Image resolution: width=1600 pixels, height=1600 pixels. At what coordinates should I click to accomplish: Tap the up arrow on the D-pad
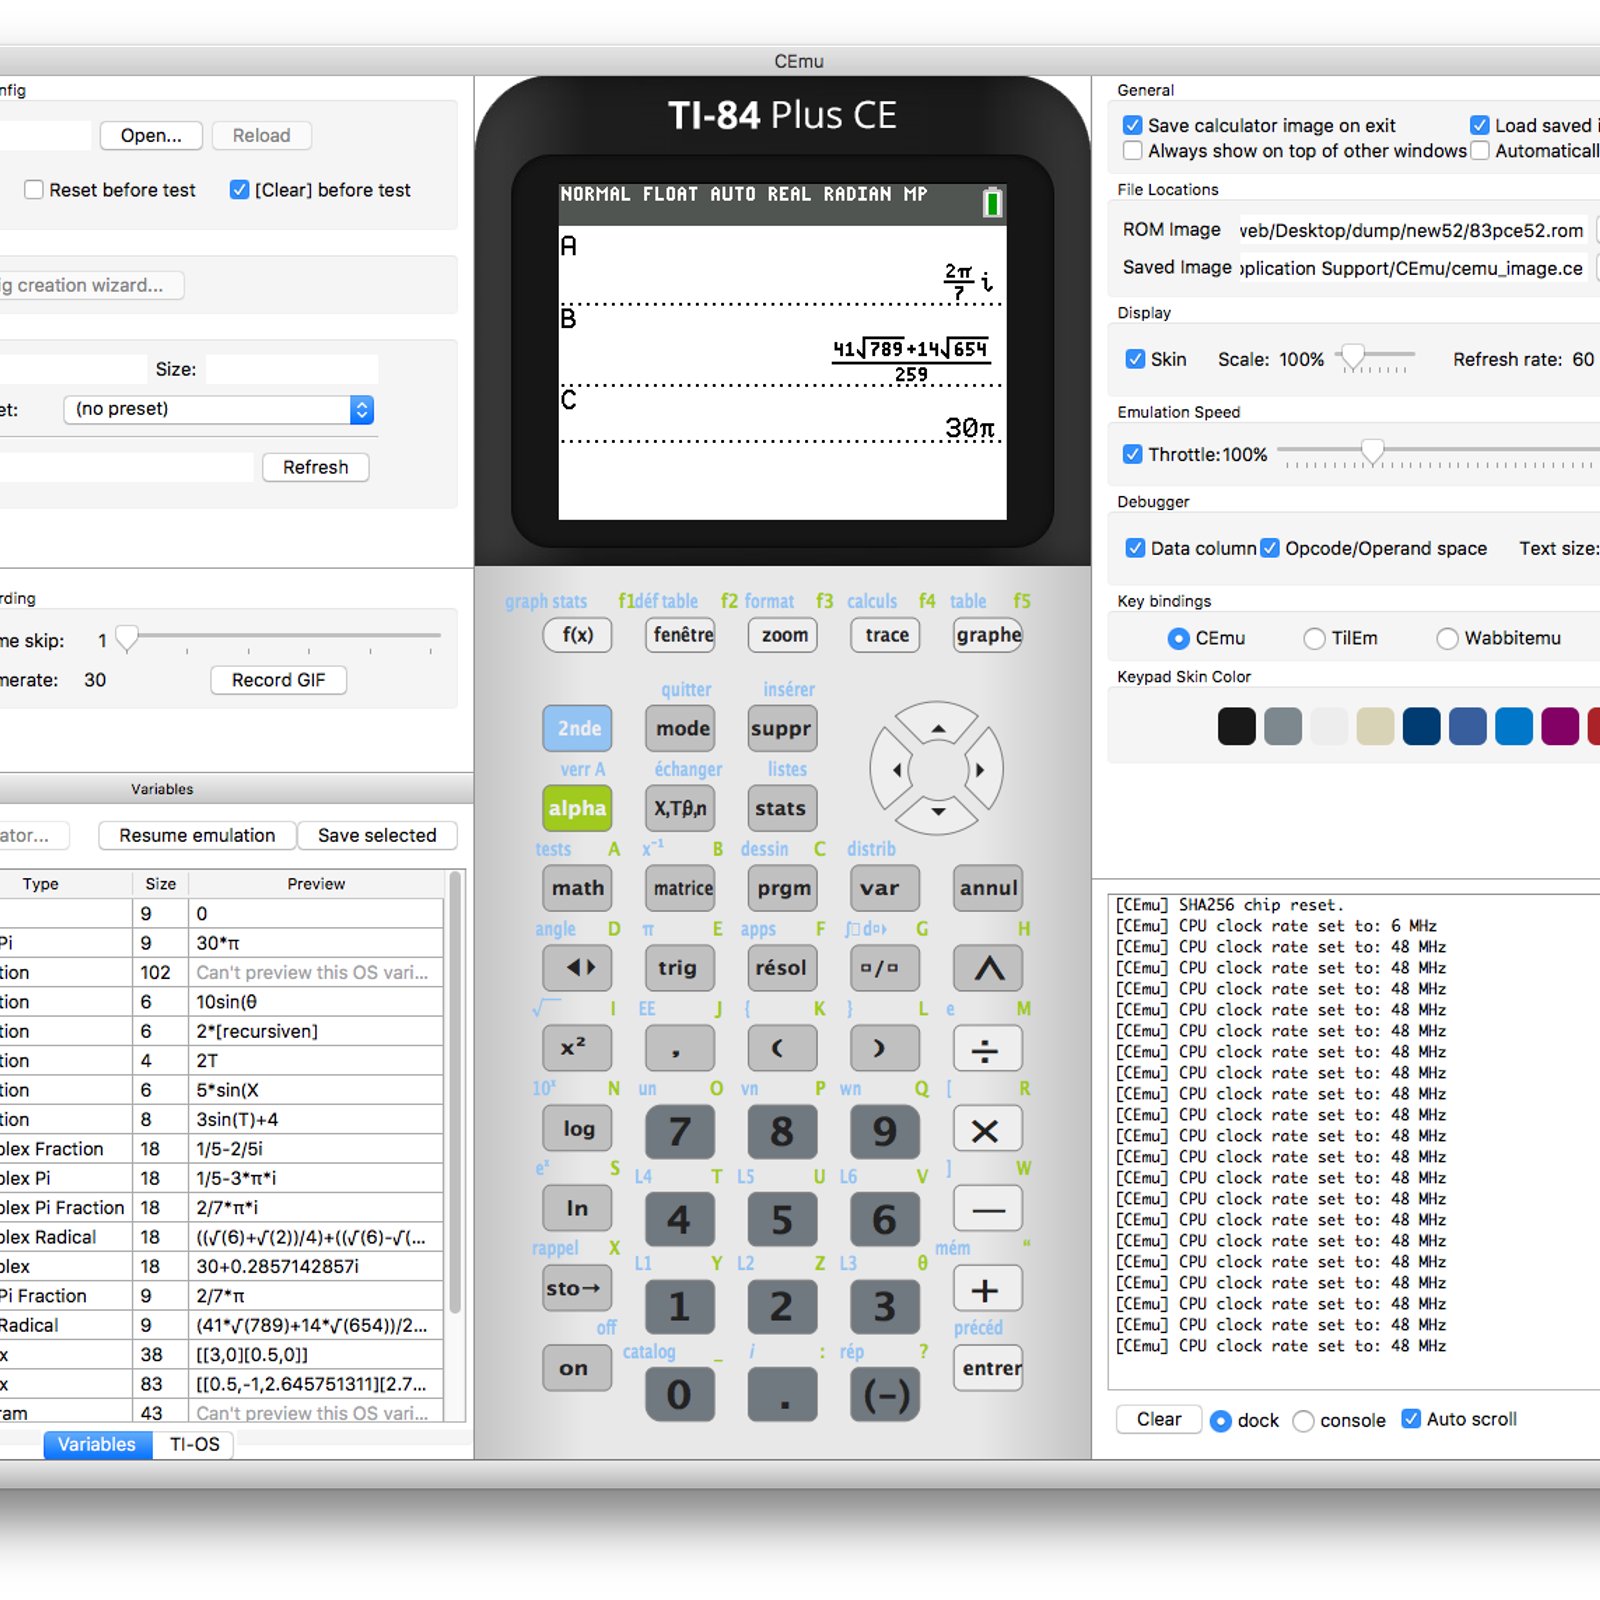pyautogui.click(x=937, y=726)
